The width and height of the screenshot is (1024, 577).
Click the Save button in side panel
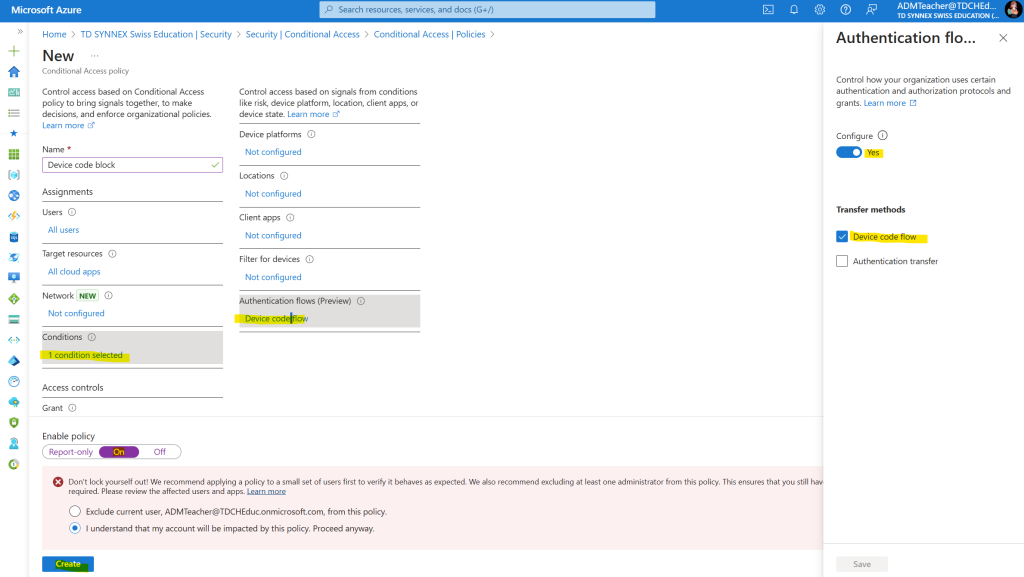861,564
